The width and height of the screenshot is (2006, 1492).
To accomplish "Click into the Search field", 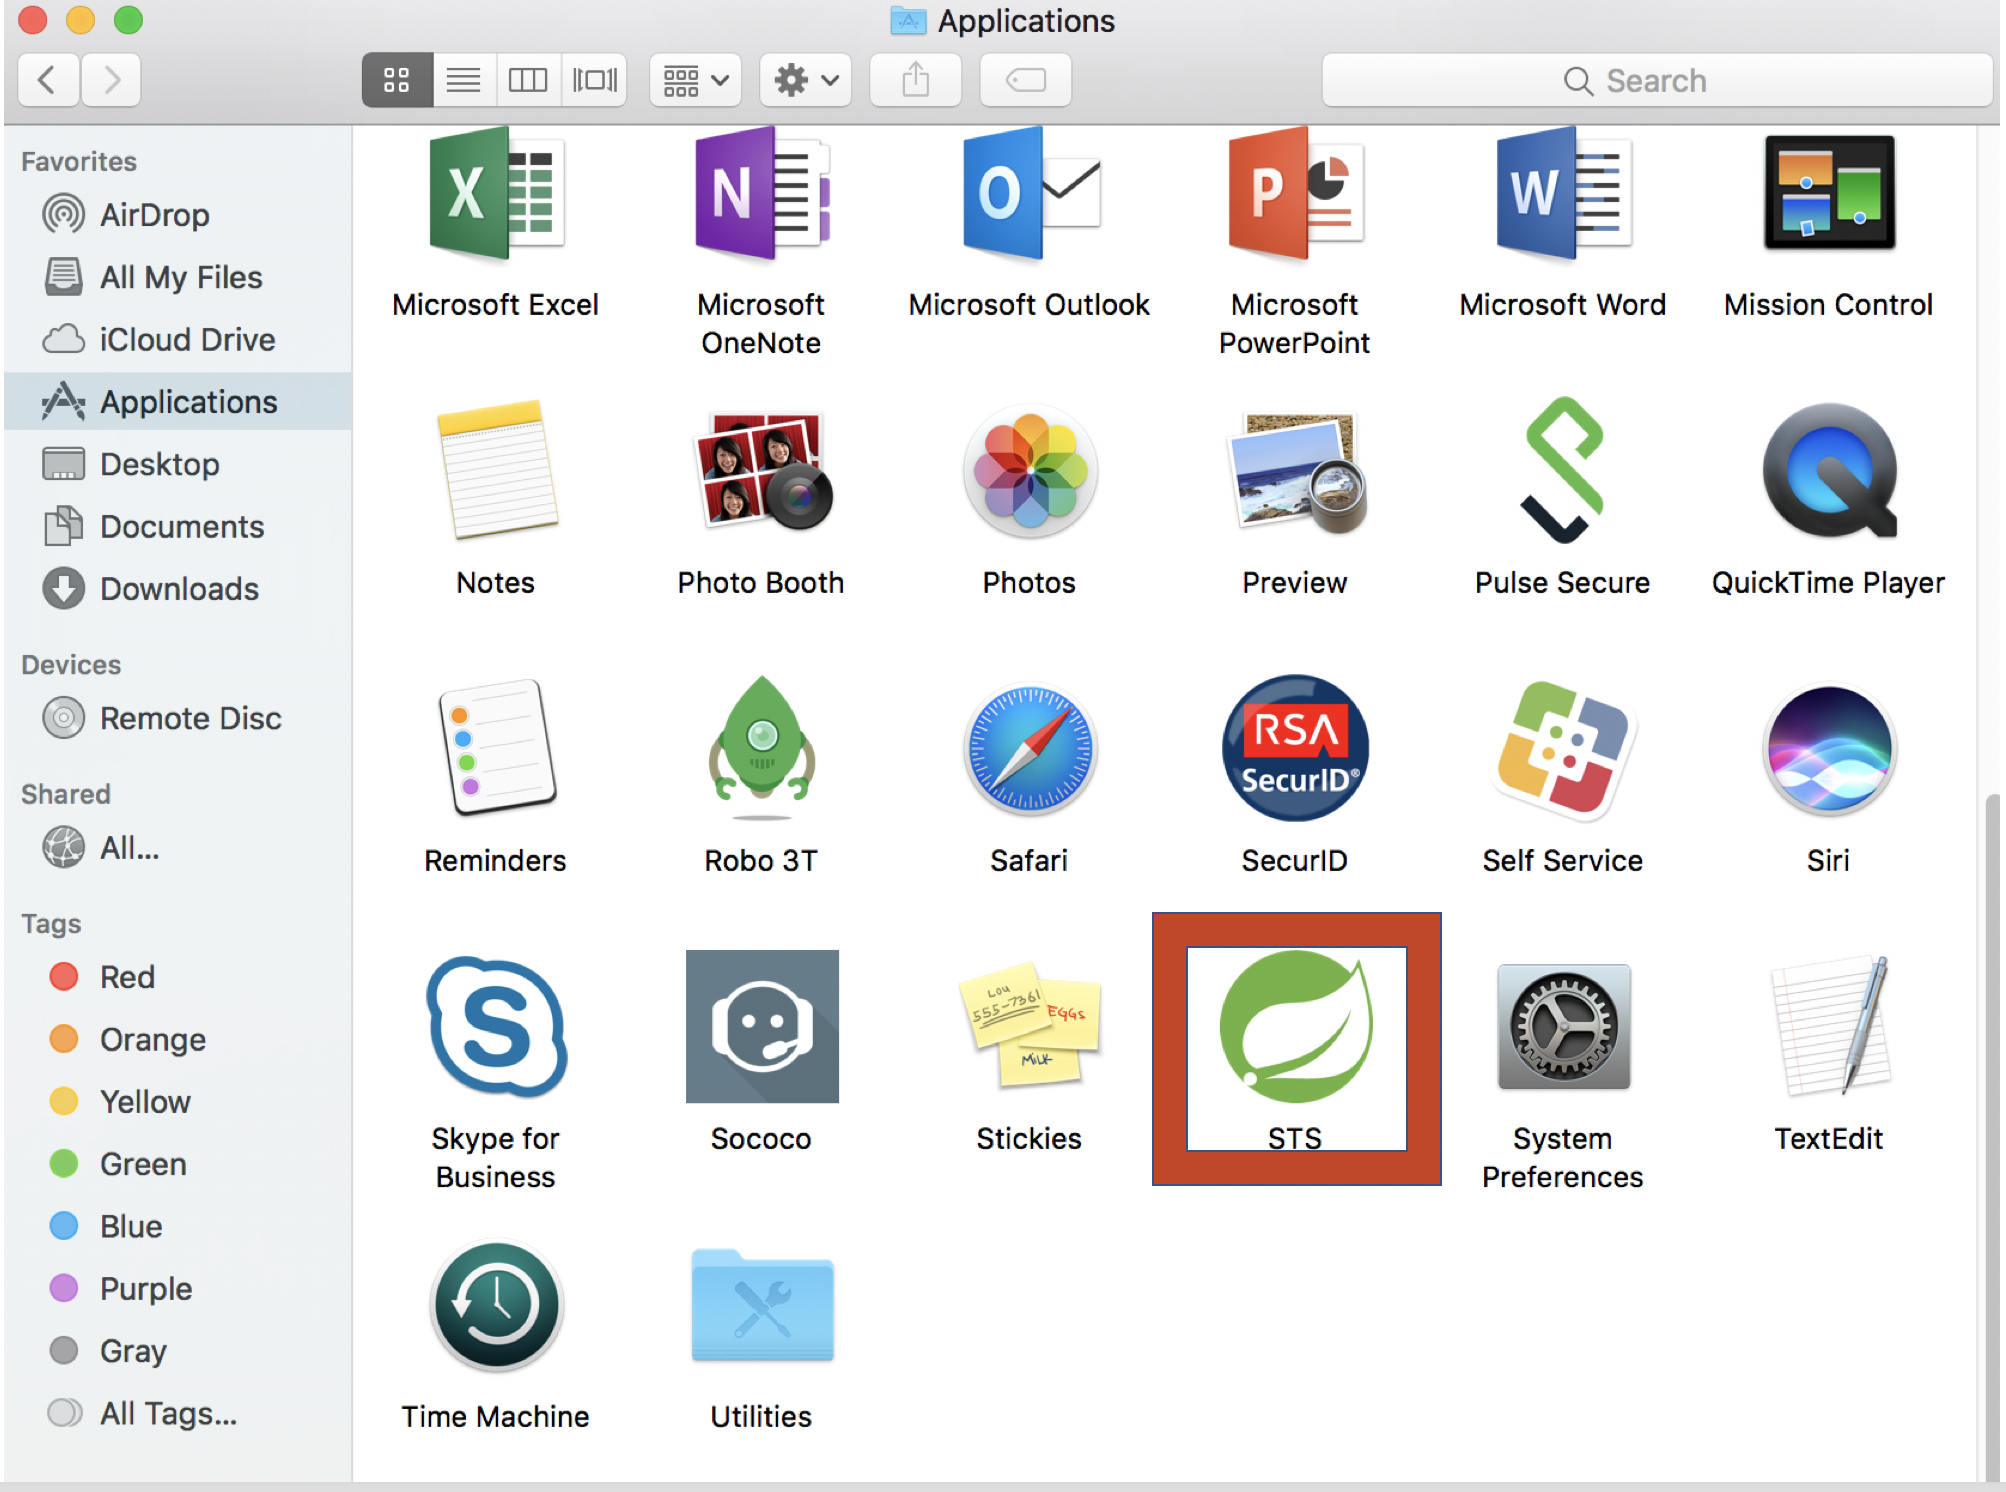I will coord(1655,80).
